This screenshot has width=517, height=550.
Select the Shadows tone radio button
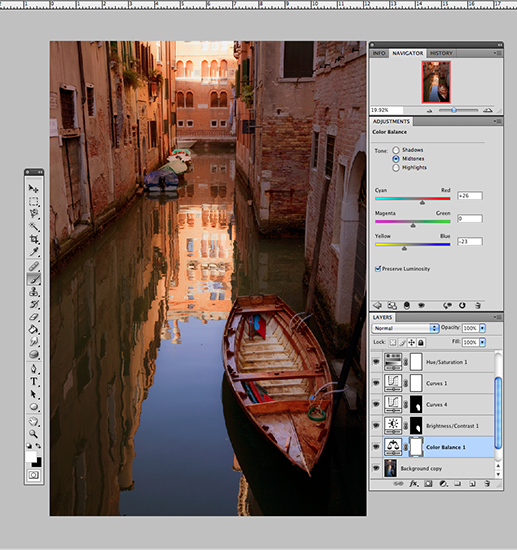396,150
